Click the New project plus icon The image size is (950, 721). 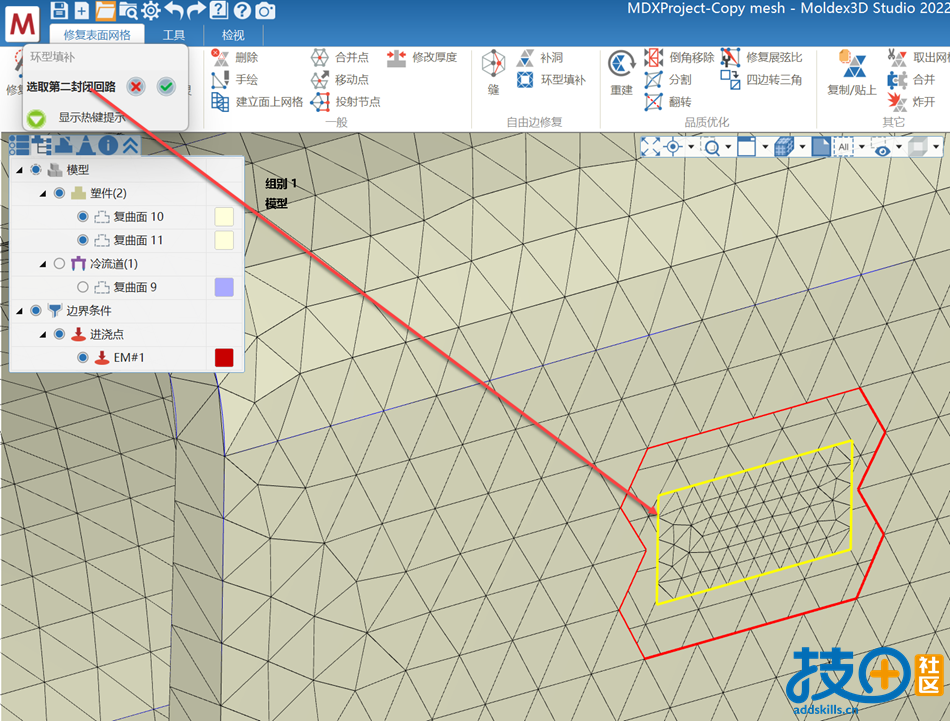(x=81, y=10)
